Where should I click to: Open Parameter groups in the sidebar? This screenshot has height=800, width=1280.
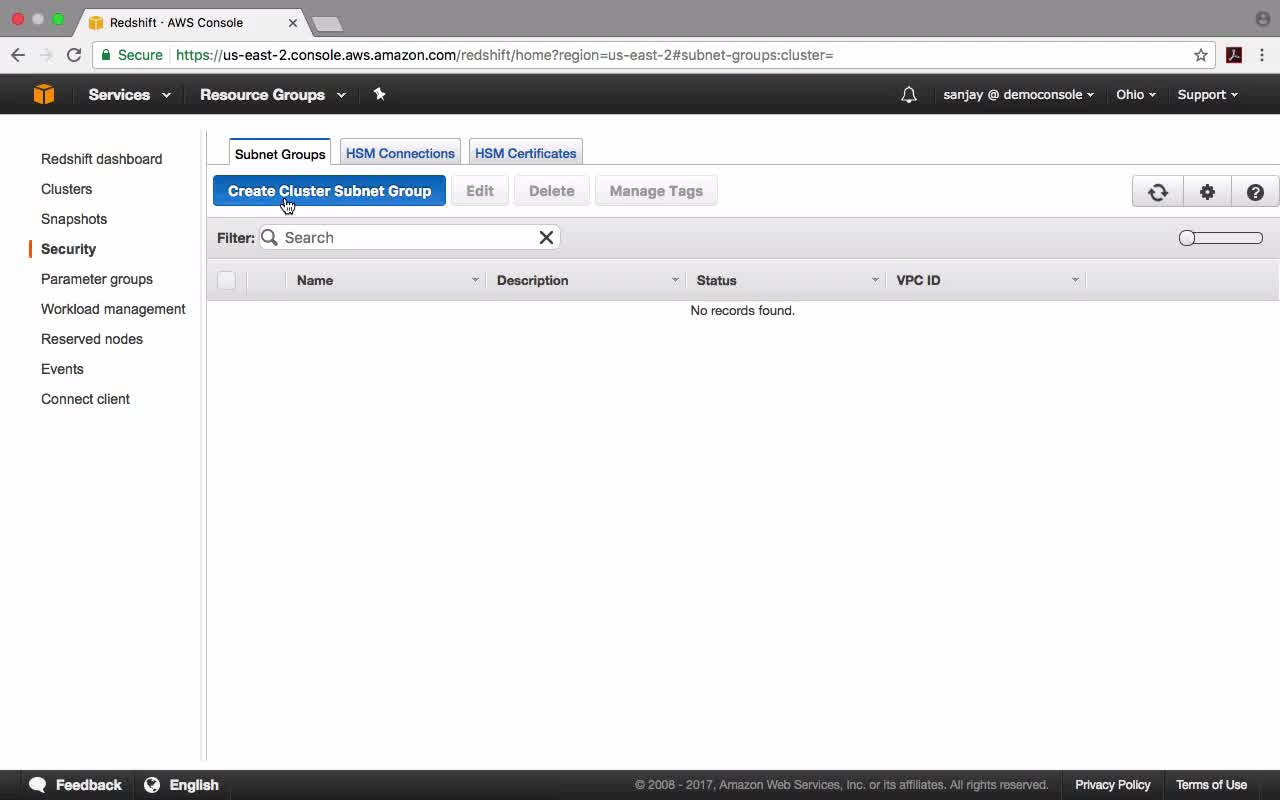pyautogui.click(x=97, y=279)
